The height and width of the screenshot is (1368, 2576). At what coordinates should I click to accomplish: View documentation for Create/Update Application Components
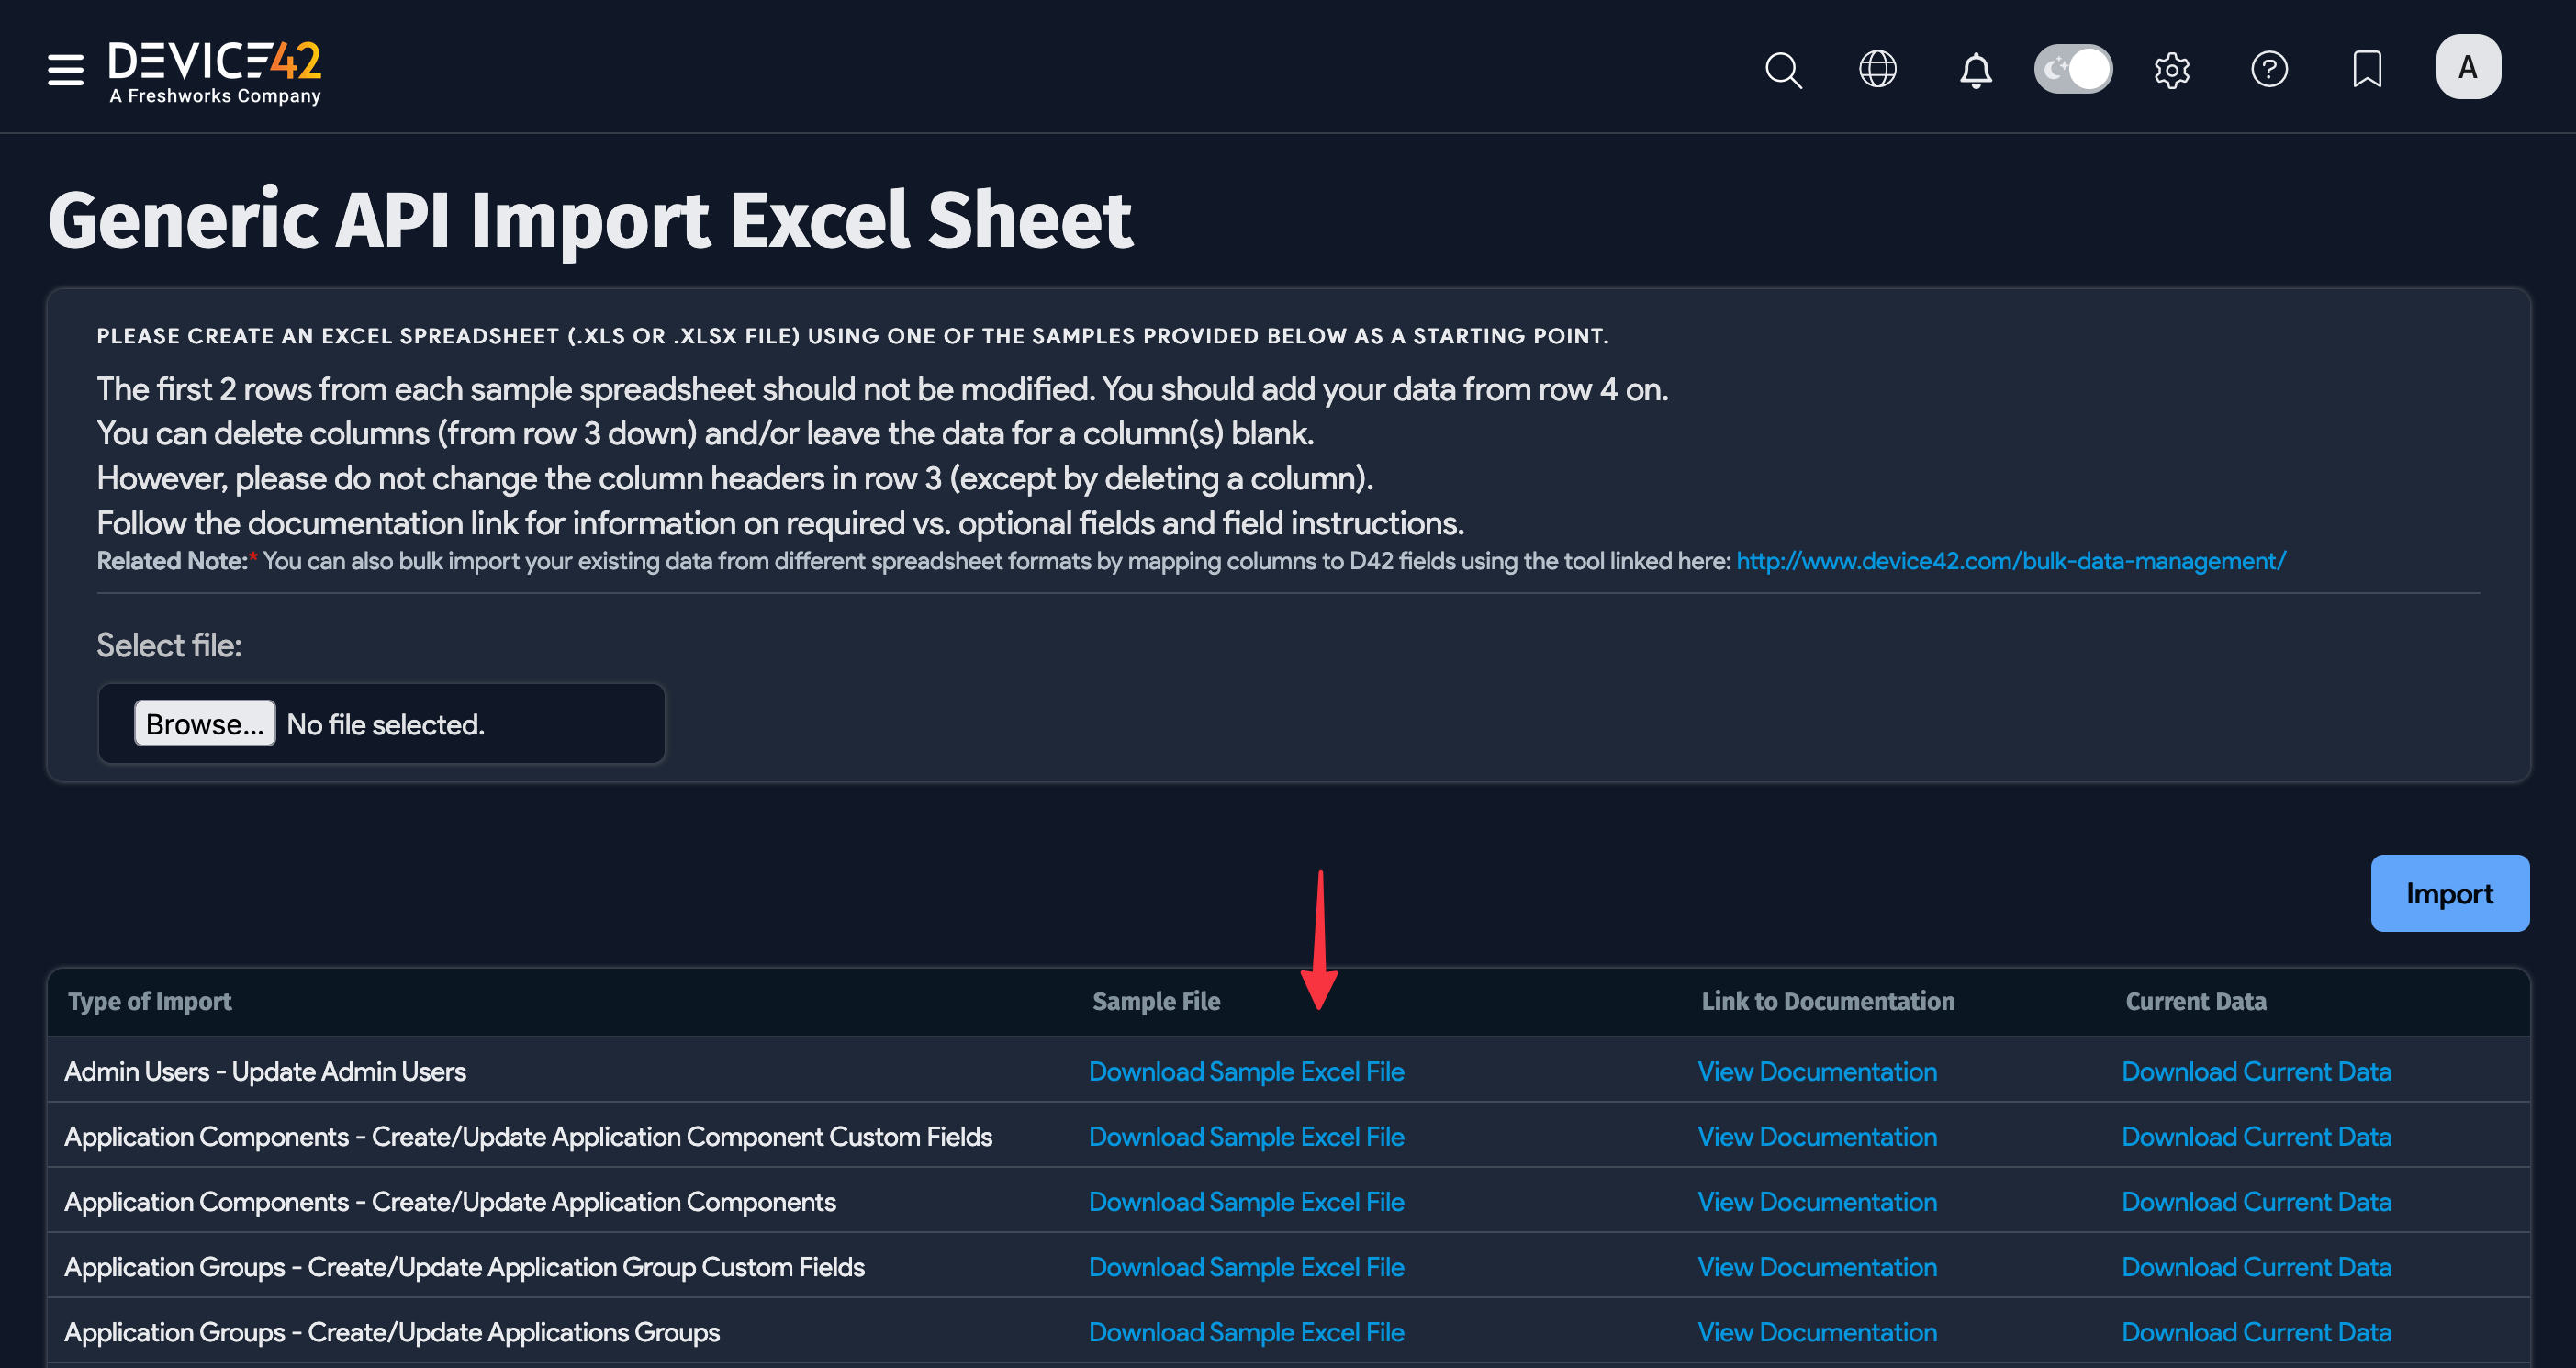(1817, 1202)
